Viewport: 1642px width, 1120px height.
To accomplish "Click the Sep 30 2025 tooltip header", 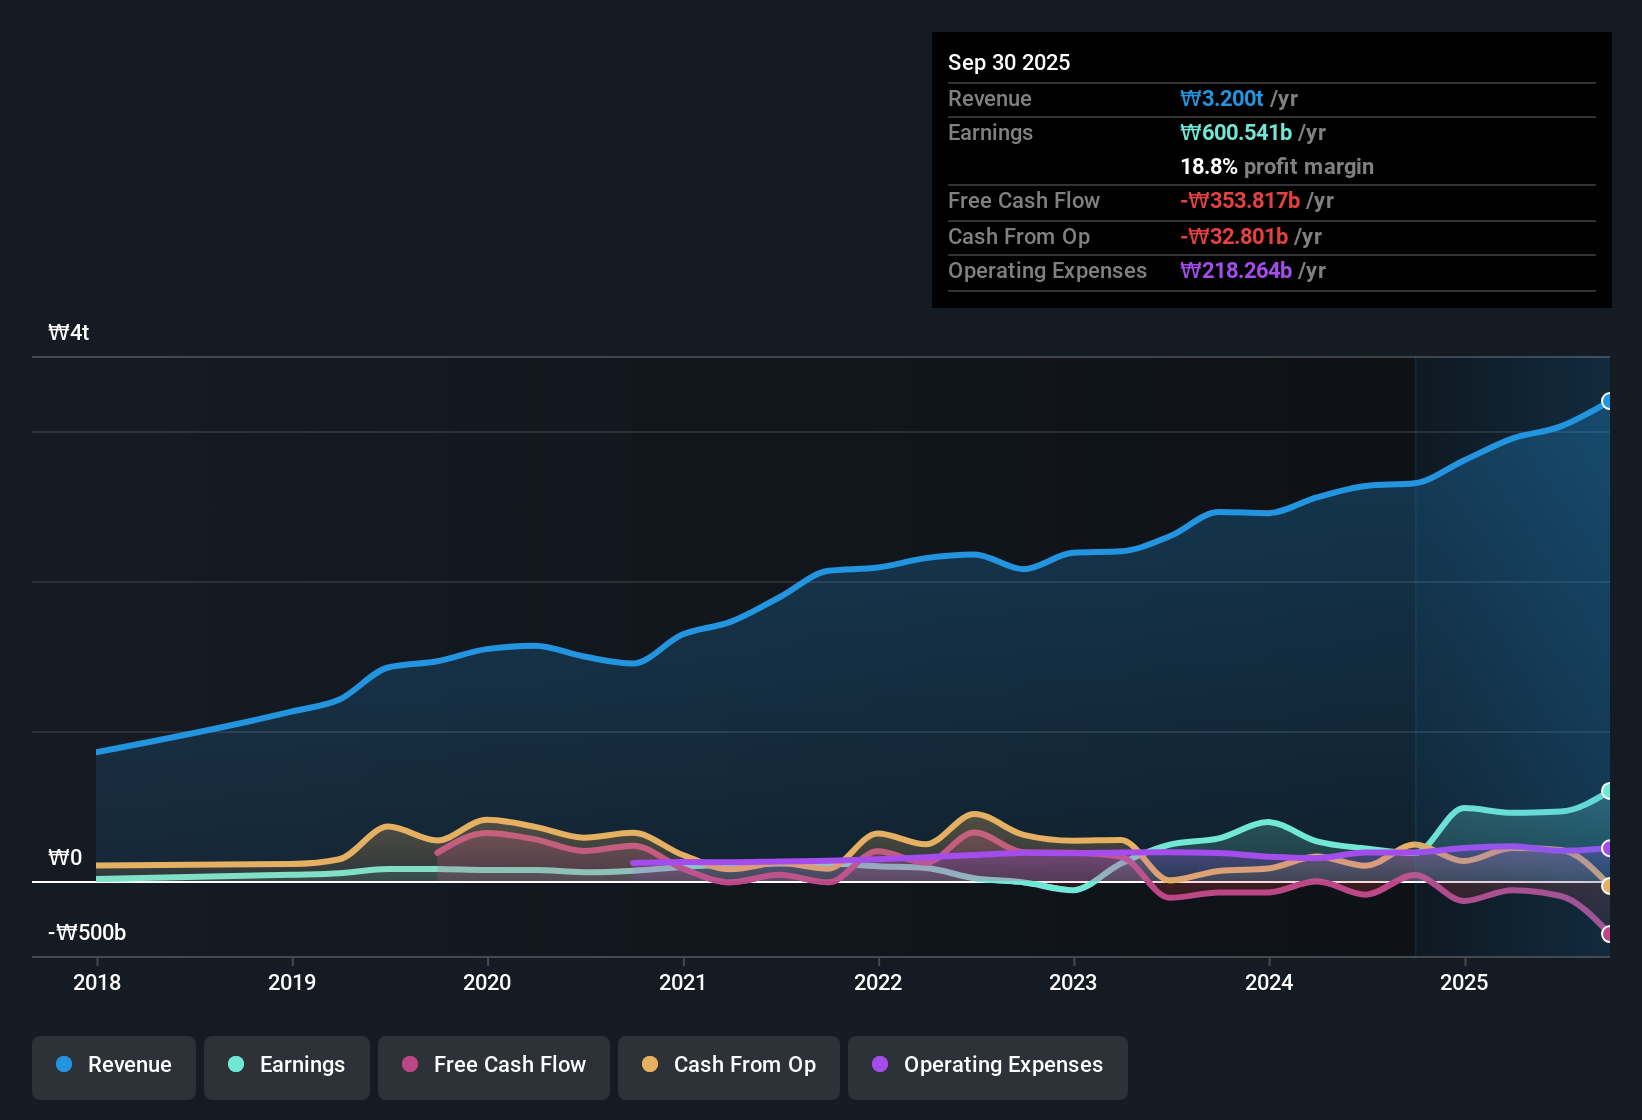I will point(1009,62).
